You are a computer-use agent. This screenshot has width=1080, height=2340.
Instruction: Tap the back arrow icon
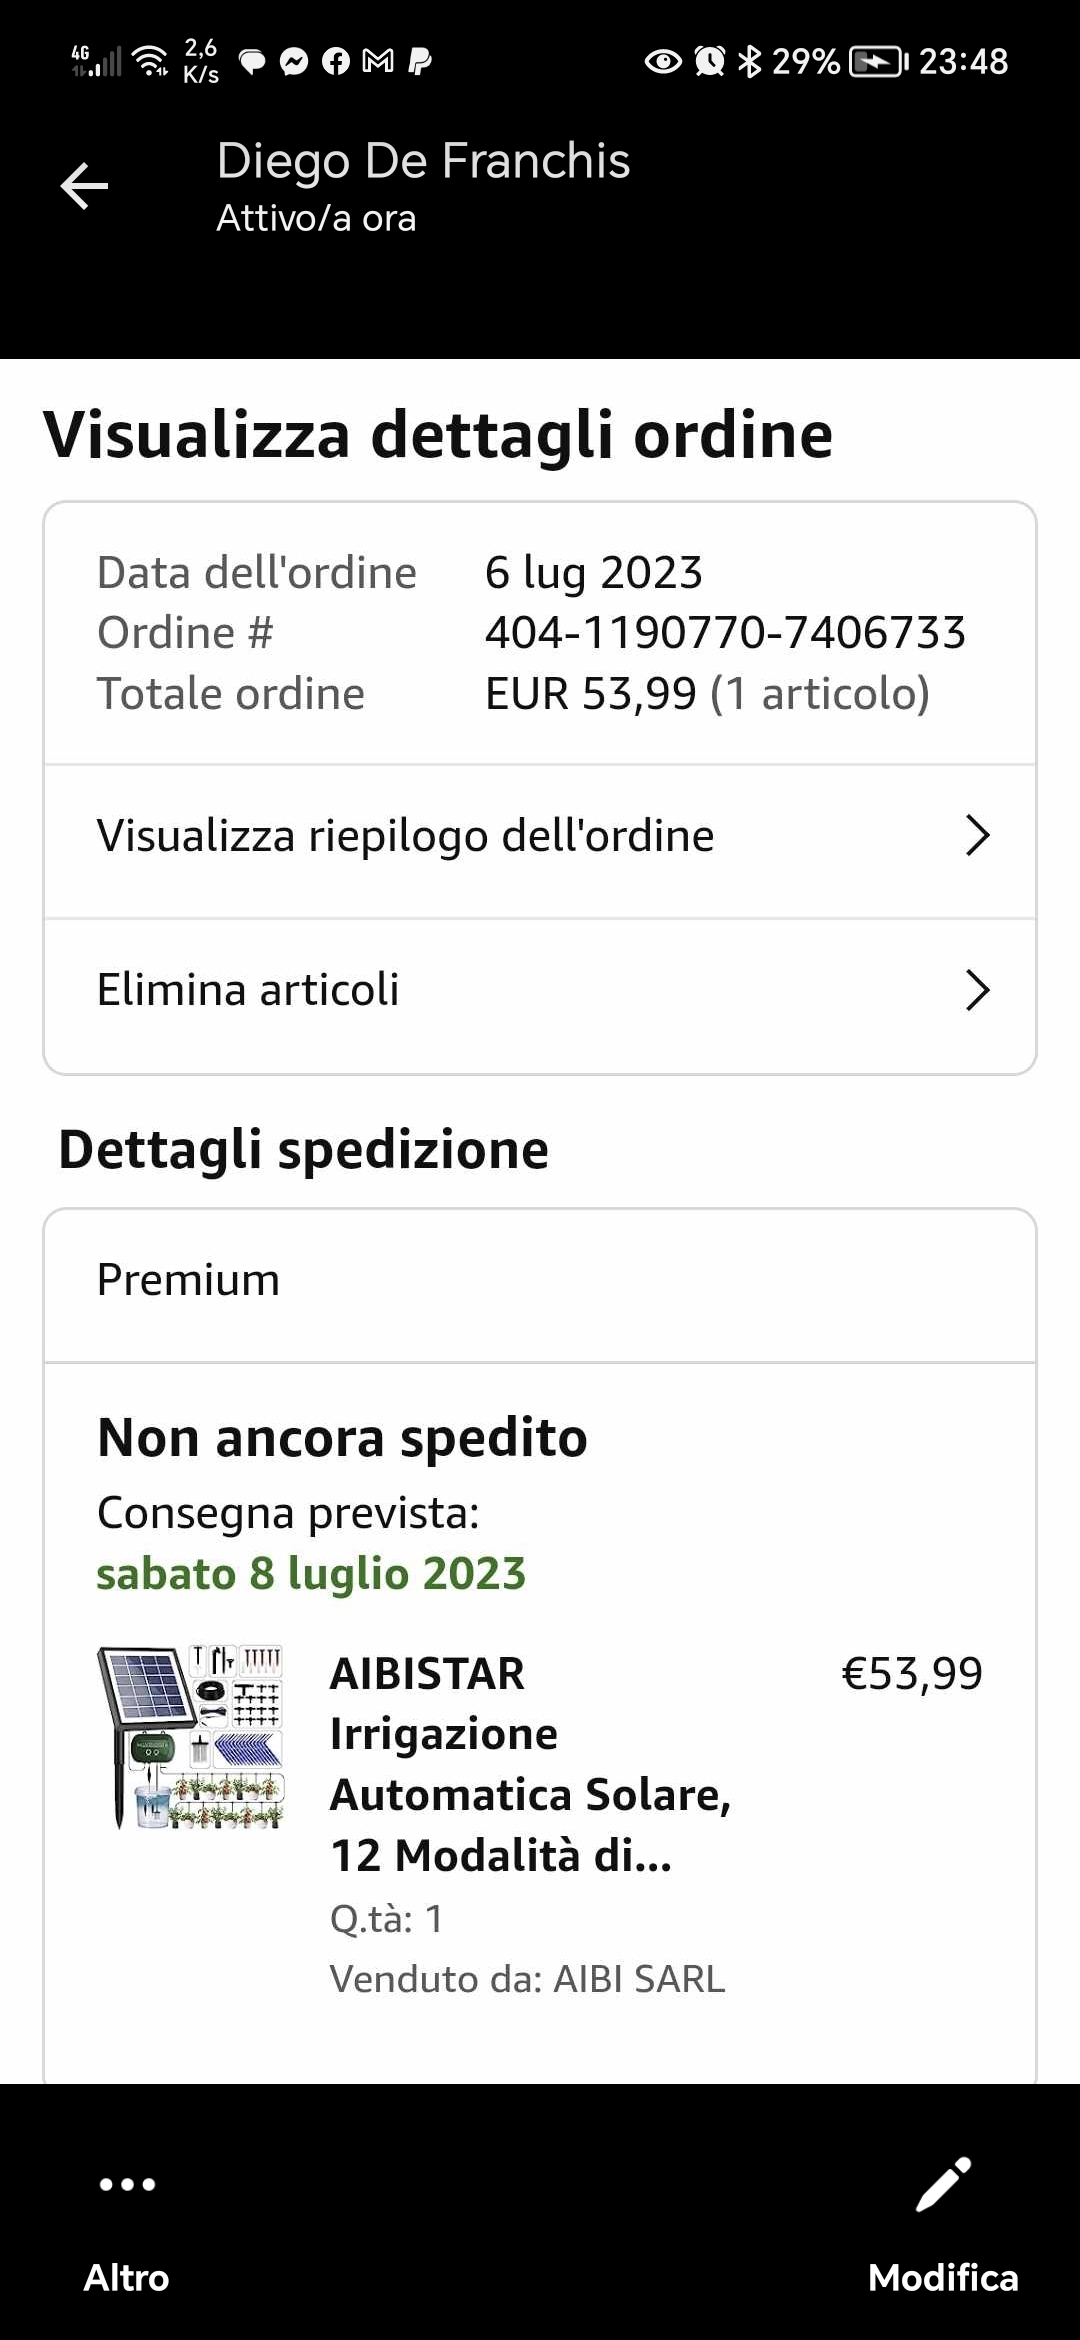click(84, 186)
